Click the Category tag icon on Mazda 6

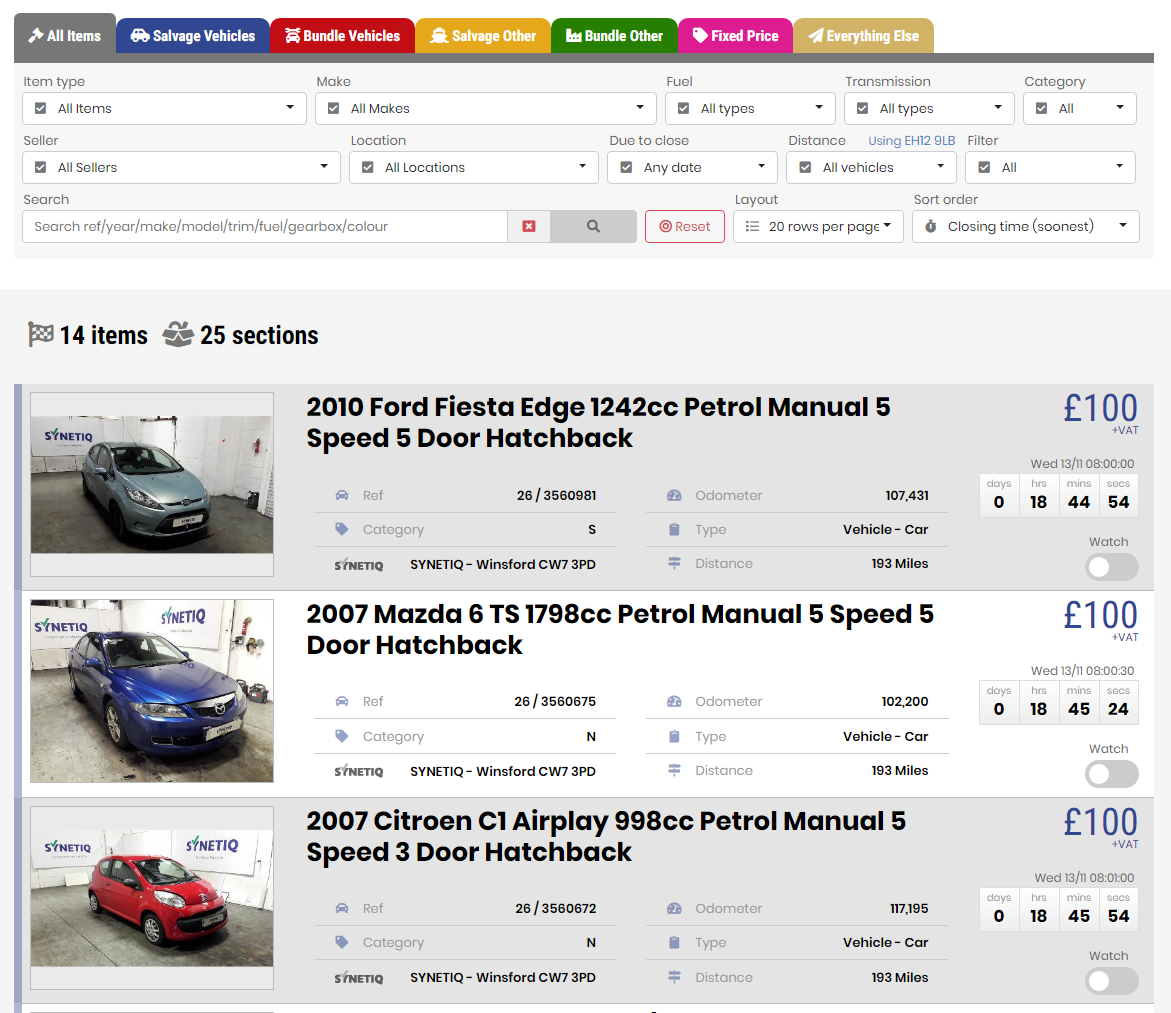pyautogui.click(x=342, y=736)
